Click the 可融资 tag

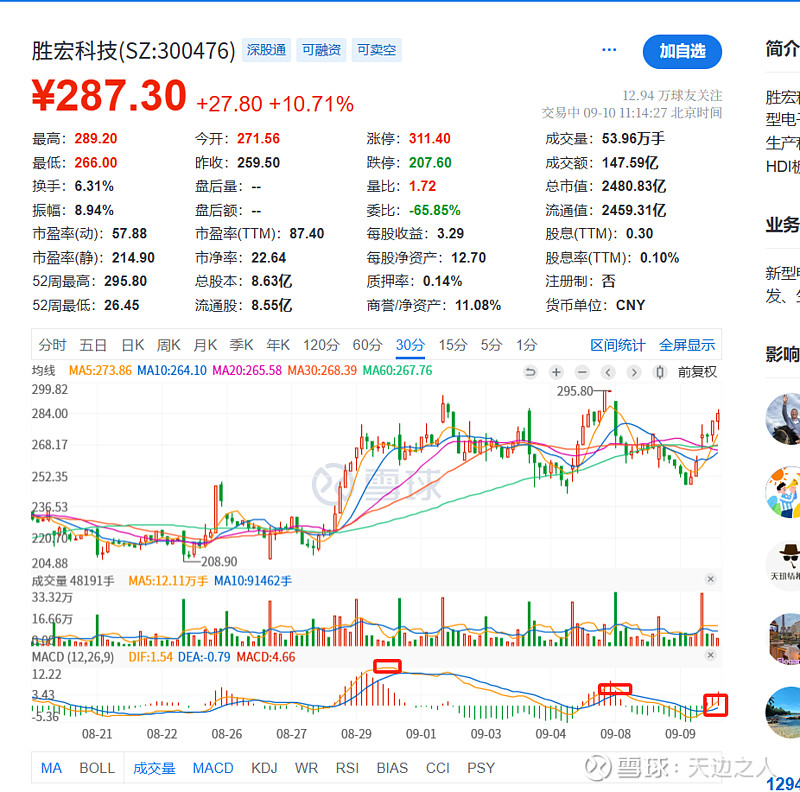point(321,50)
